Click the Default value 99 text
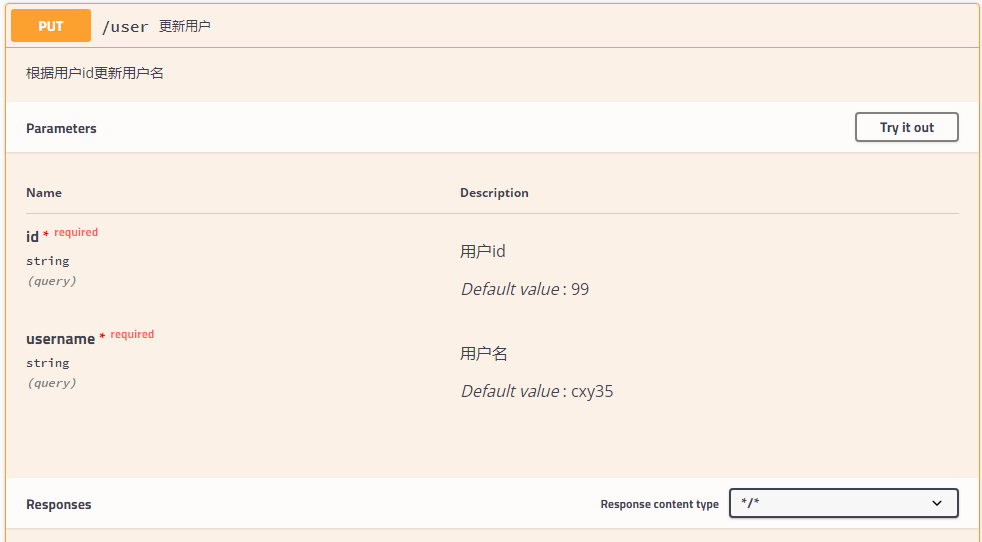Screen dimensions: 982x542 [524, 289]
